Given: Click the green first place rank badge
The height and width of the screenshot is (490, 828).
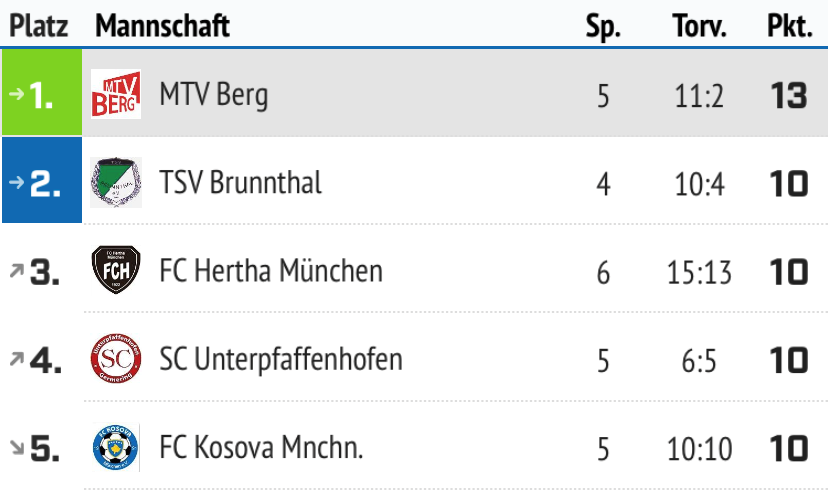Looking at the screenshot, I should click(x=41, y=96).
